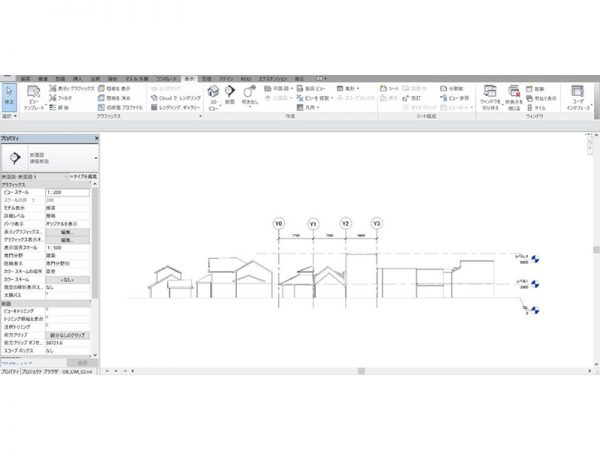Click the Color Scheme <none> button

(x=67, y=280)
